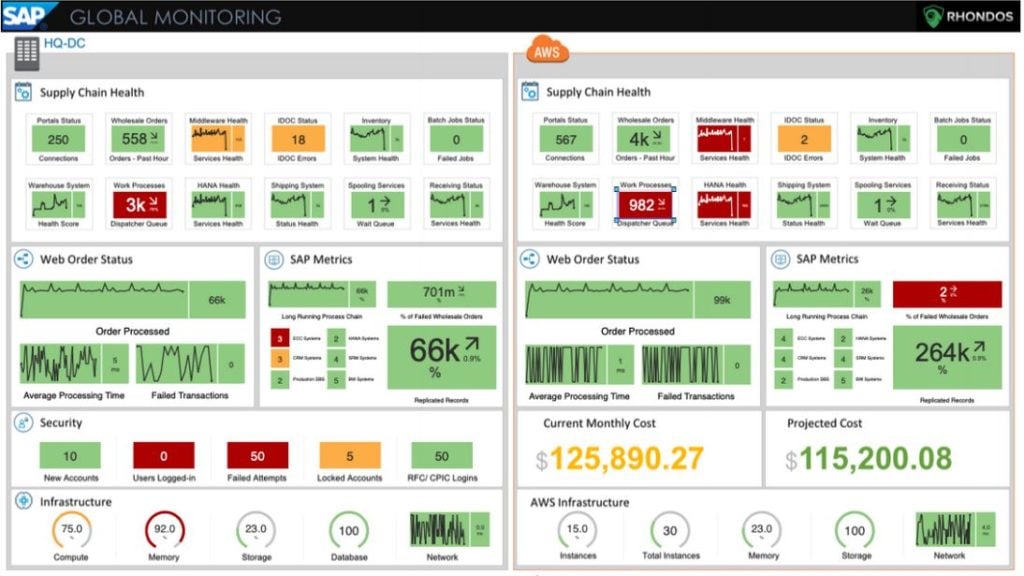Click AWS Storage 100 gauge
The image size is (1024, 576).
click(x=855, y=530)
